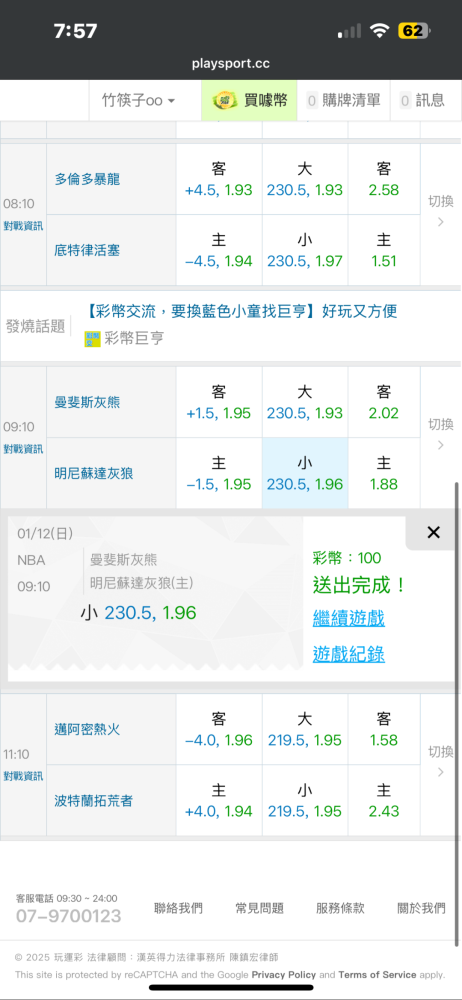The height and width of the screenshot is (1000, 462).
Task: Select 主 2.43 moneyline for 波特蘭拓荒者
Action: coord(384,800)
